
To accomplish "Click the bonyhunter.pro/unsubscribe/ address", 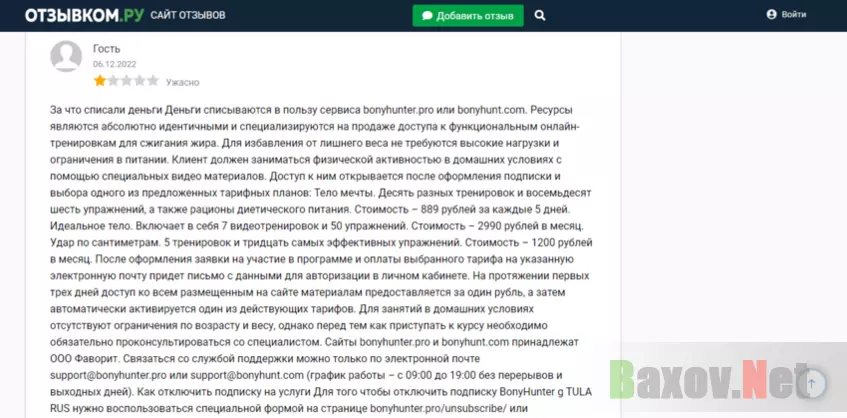I will (x=438, y=408).
